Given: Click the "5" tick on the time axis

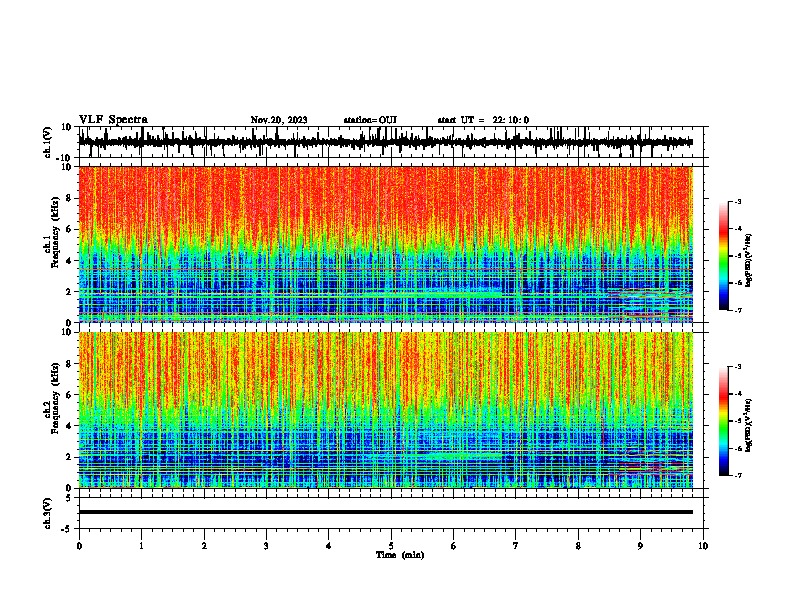Looking at the screenshot, I should (391, 546).
